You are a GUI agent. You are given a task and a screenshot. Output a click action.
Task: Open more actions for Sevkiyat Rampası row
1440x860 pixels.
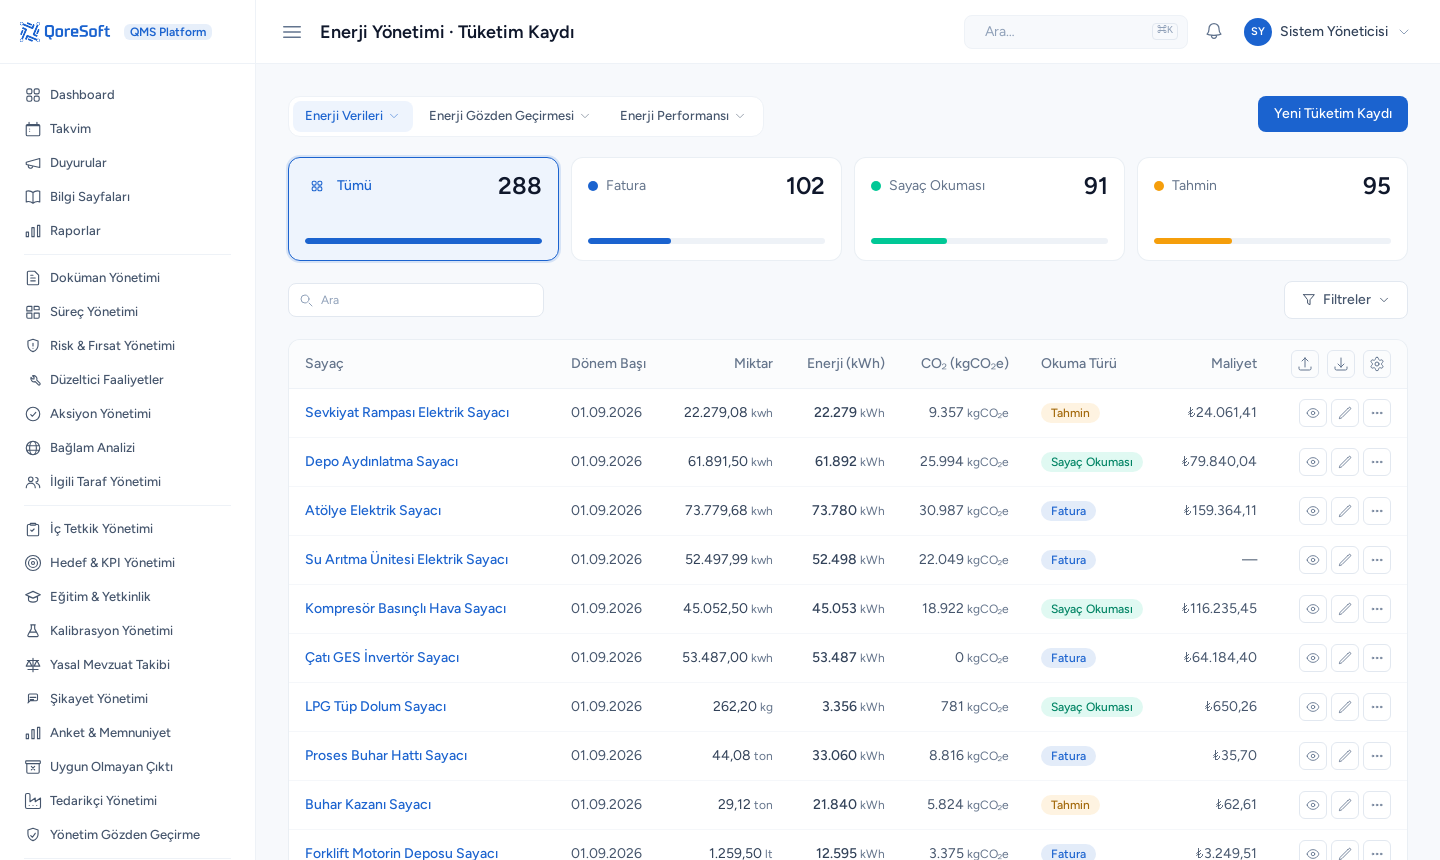(x=1377, y=413)
